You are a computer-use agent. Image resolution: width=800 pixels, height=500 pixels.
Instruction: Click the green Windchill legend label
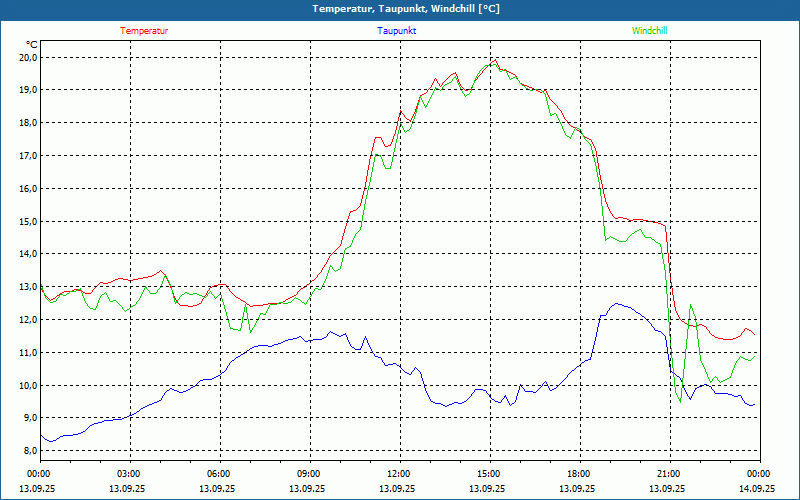[x=650, y=31]
